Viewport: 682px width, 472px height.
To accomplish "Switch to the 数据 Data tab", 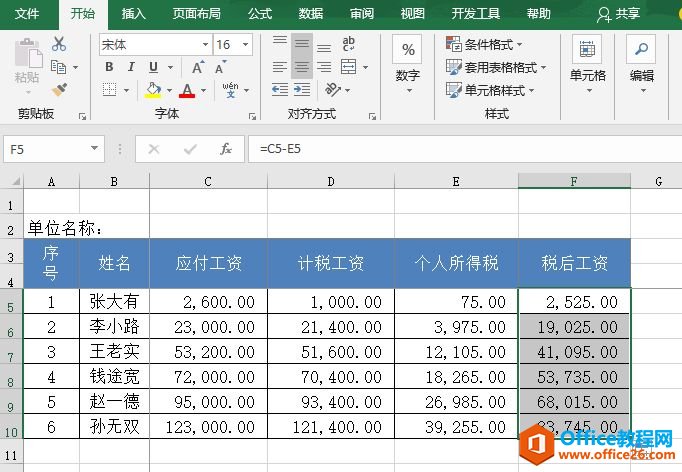I will 311,14.
